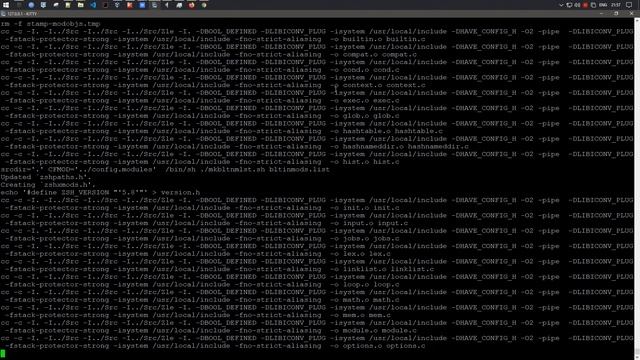
Task: Click 'glob.o glob.c' in the output
Action: 371,116
